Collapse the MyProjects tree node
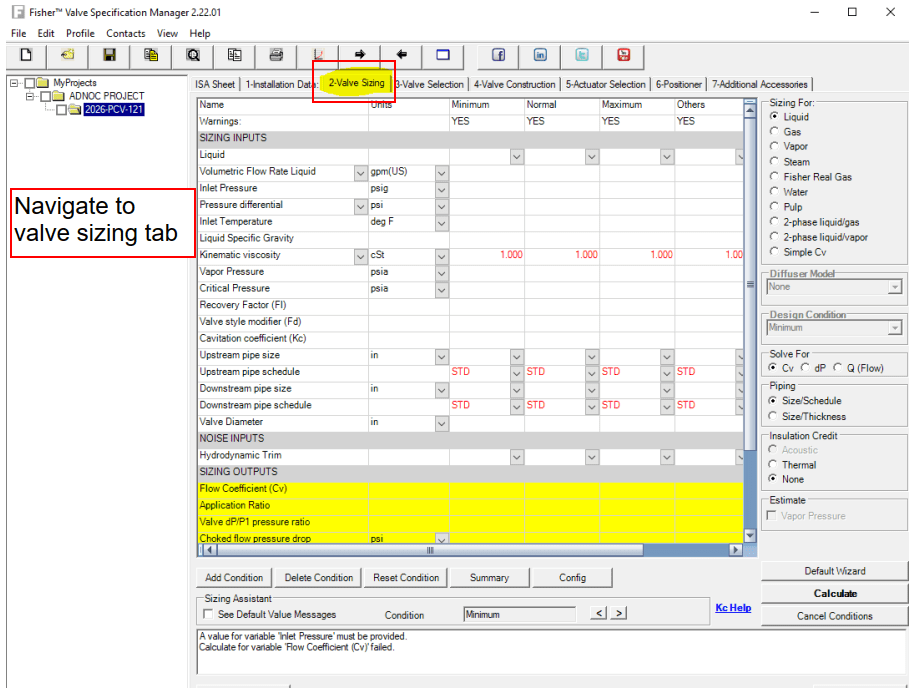This screenshot has height=690, width=916. 14,83
